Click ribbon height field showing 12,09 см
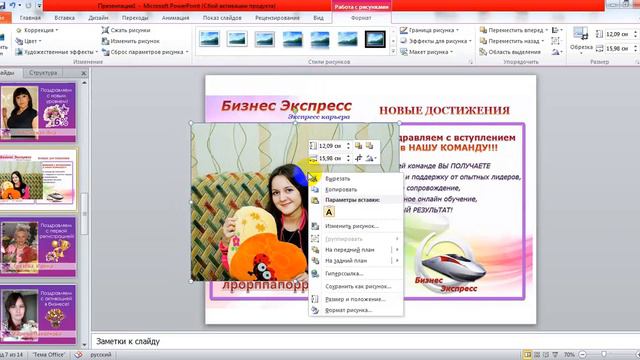The image size is (640, 360). pos(617,34)
